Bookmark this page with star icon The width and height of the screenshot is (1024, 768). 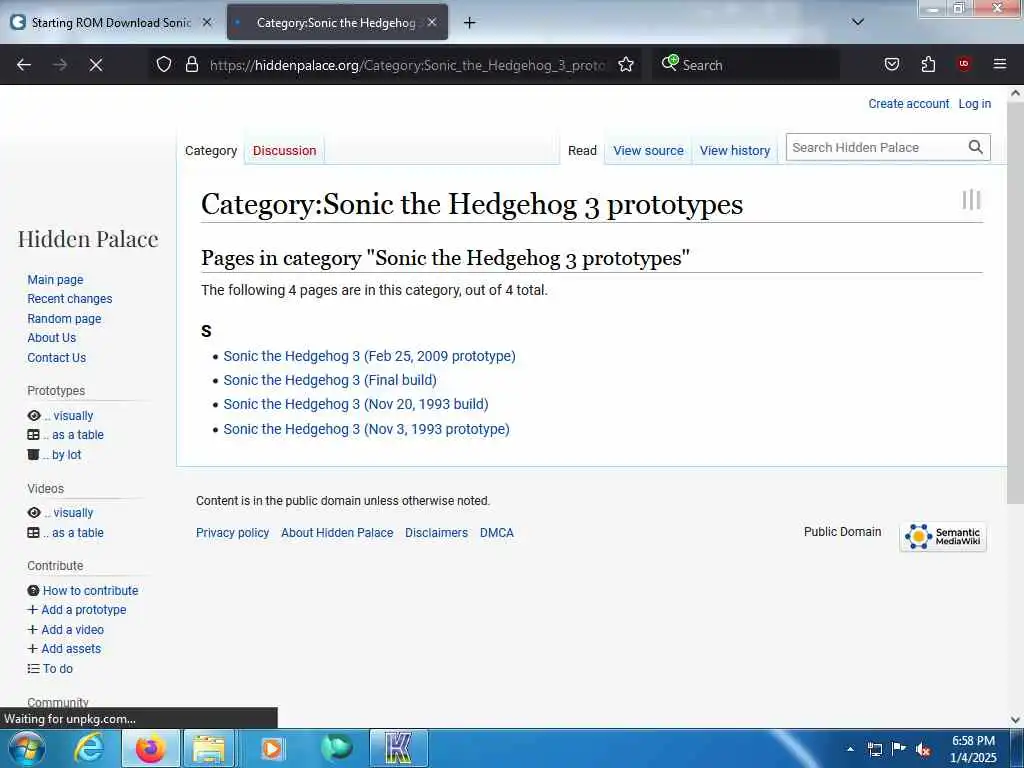pos(626,65)
